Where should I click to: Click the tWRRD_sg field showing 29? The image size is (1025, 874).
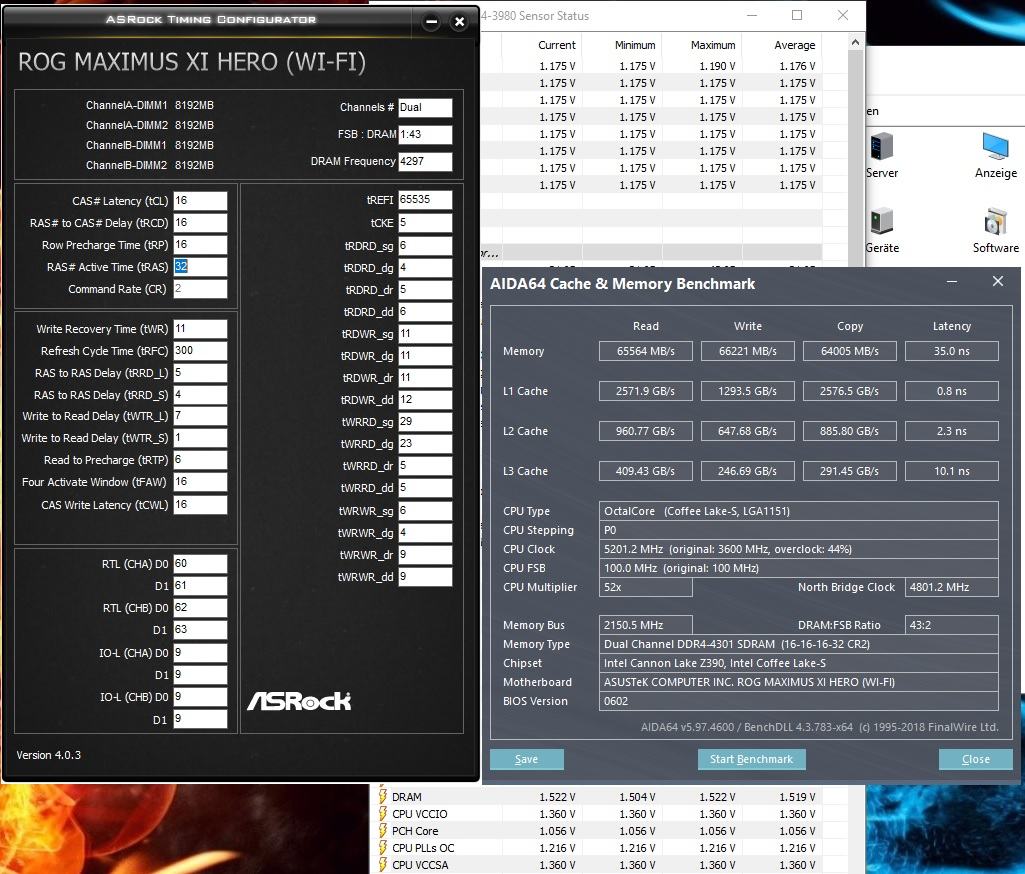point(425,422)
